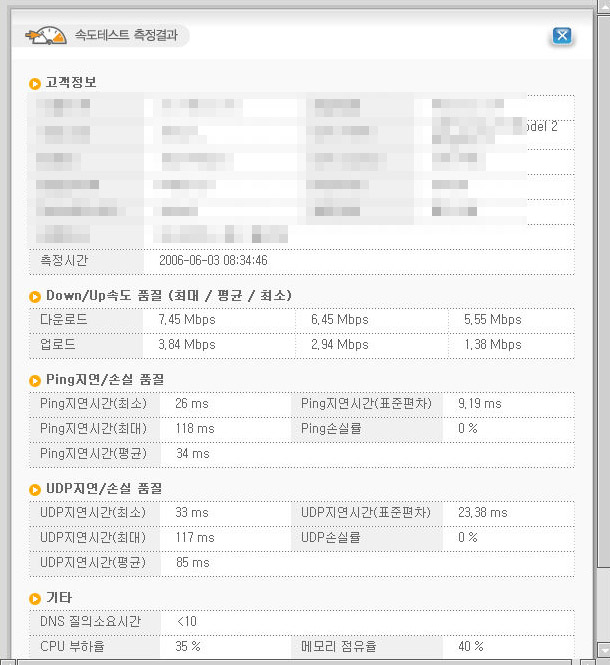
Task: Click the orange bullet beside UDP지연/손실 품질
Action: coord(35,489)
